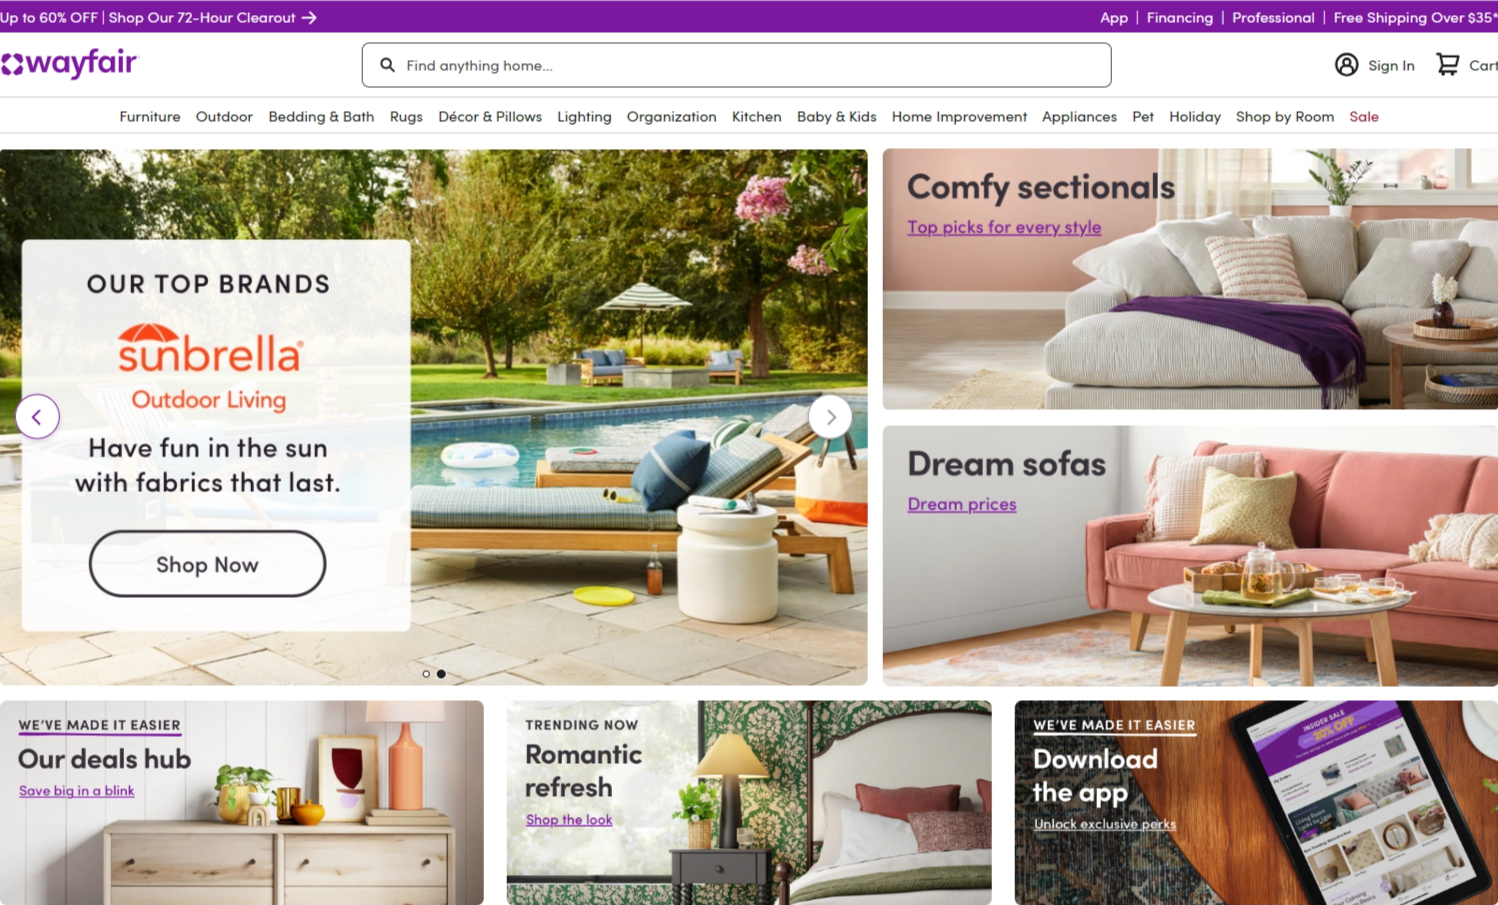Click the Romantic refresh heading

click(584, 771)
